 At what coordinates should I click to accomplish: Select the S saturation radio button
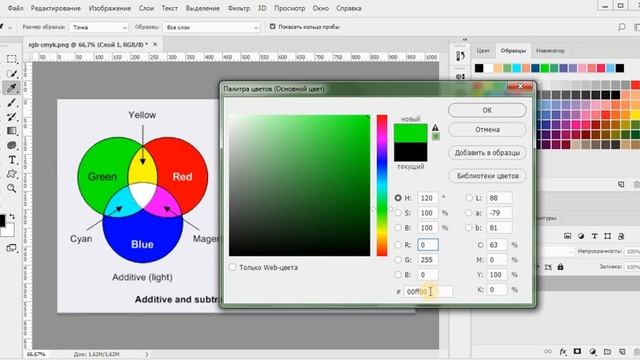(398, 213)
